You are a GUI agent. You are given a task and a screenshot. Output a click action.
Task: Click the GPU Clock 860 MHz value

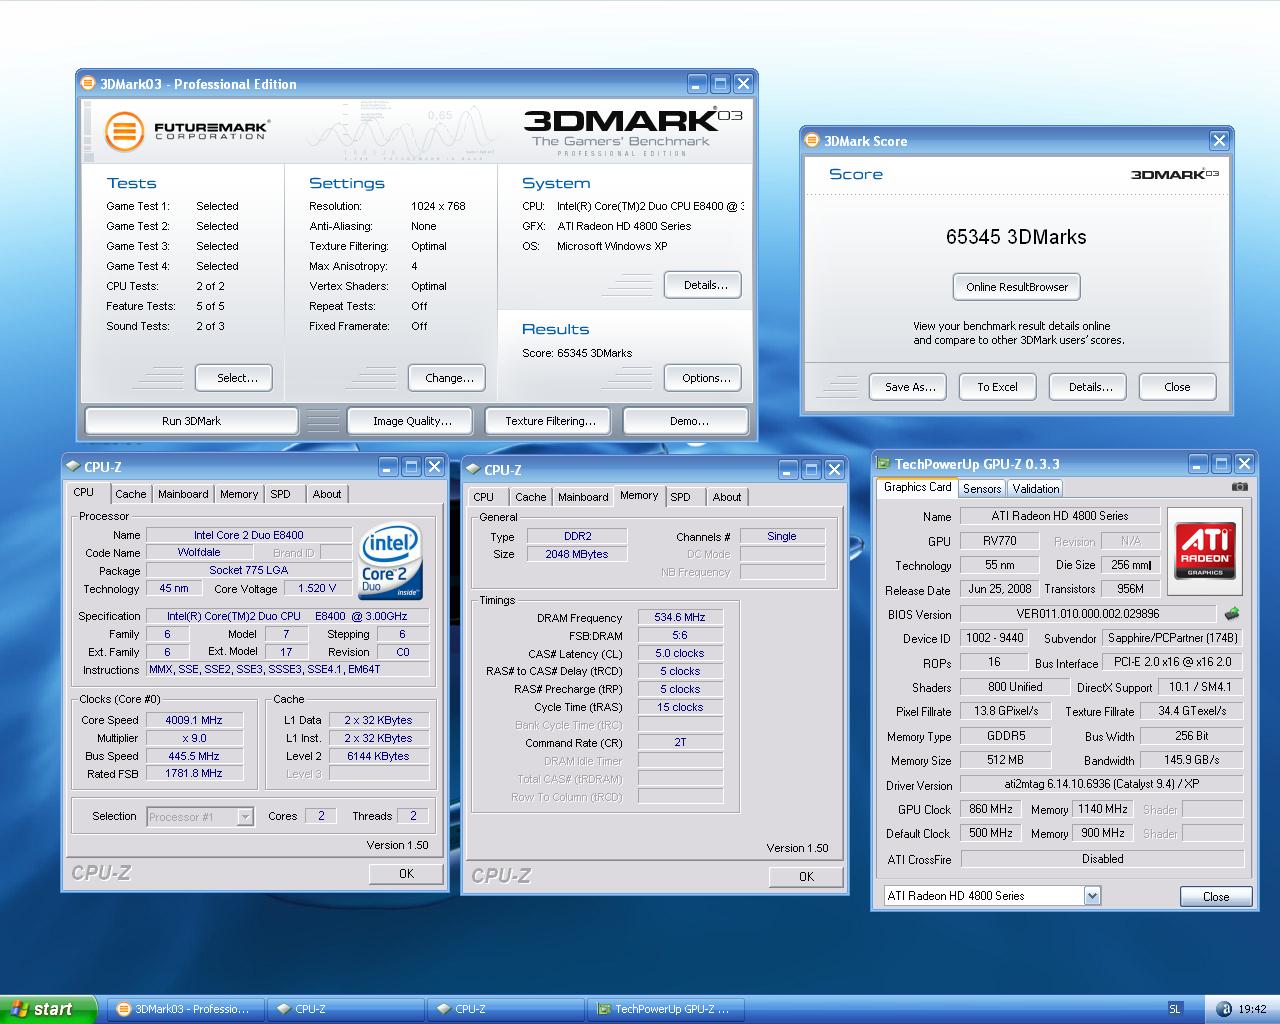[x=990, y=809]
